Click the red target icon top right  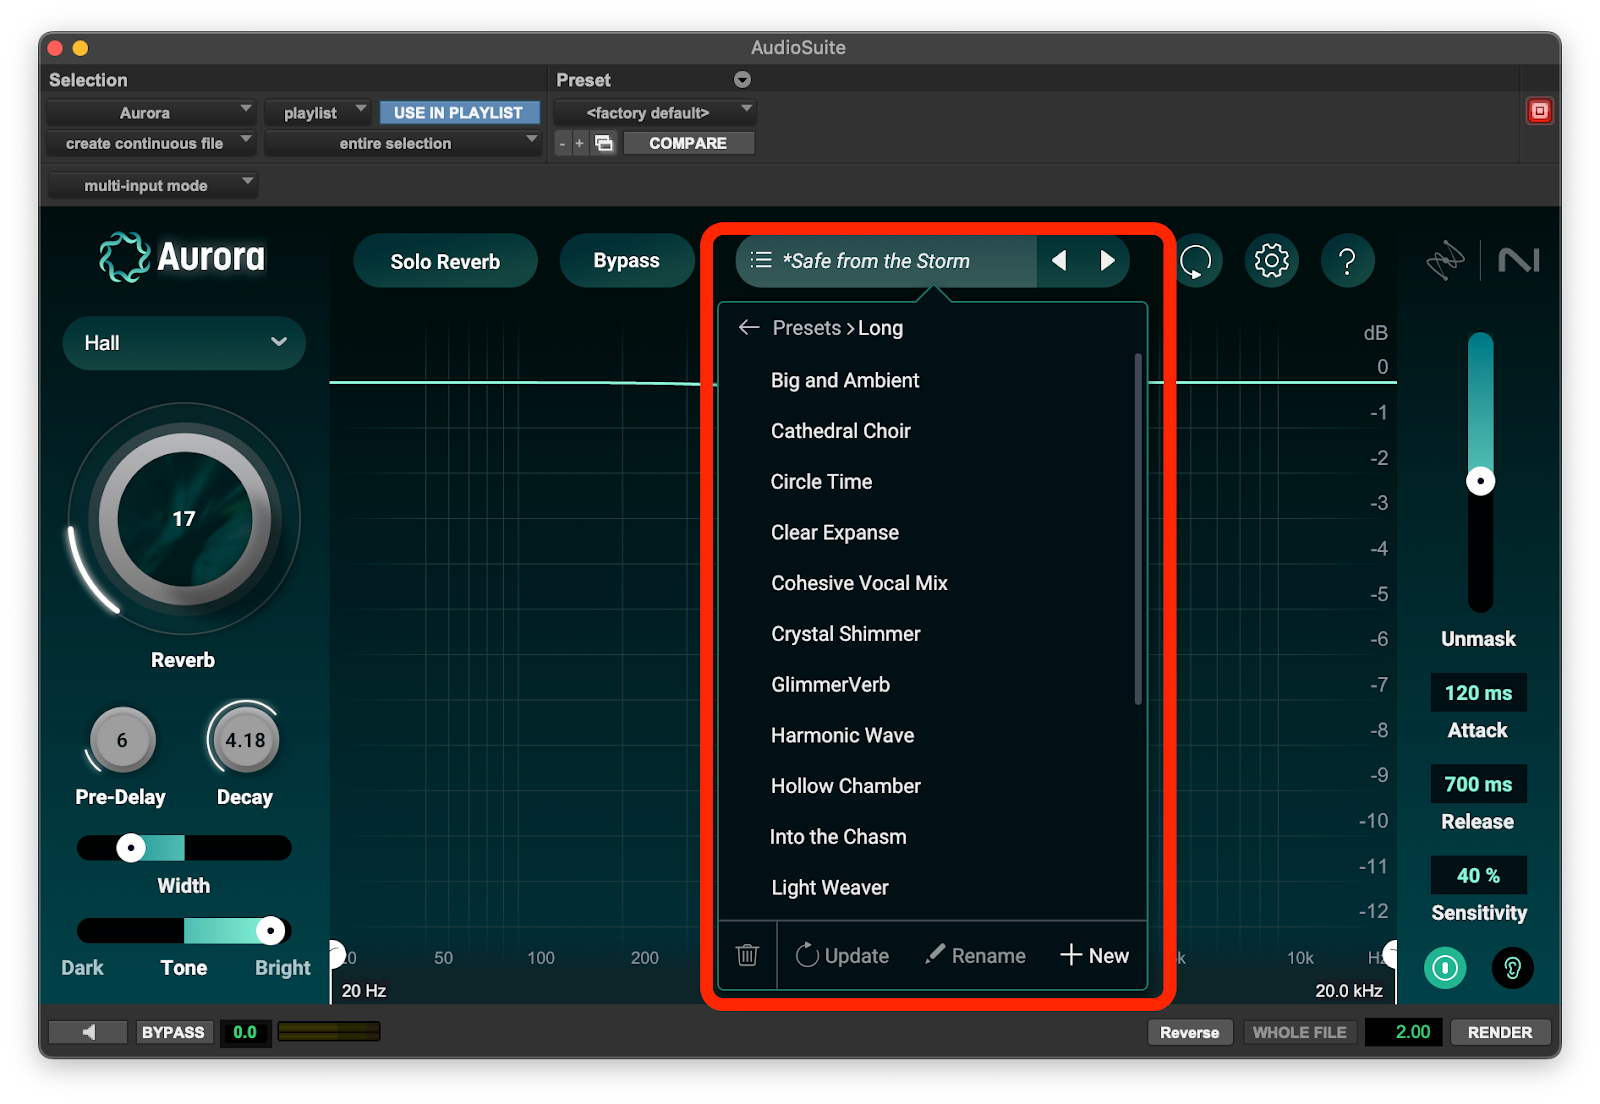click(x=1540, y=111)
